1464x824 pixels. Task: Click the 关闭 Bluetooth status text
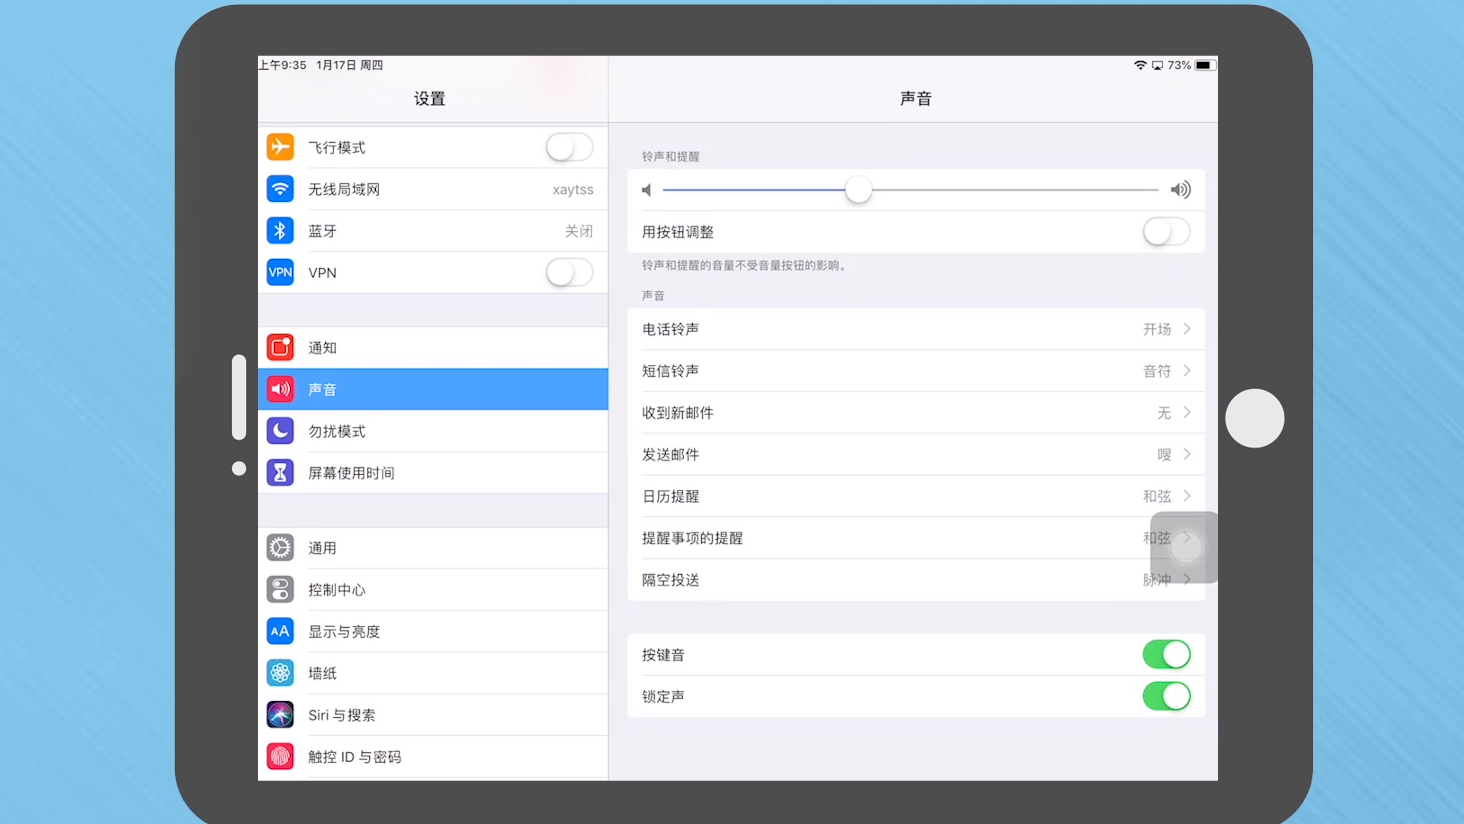pos(579,231)
